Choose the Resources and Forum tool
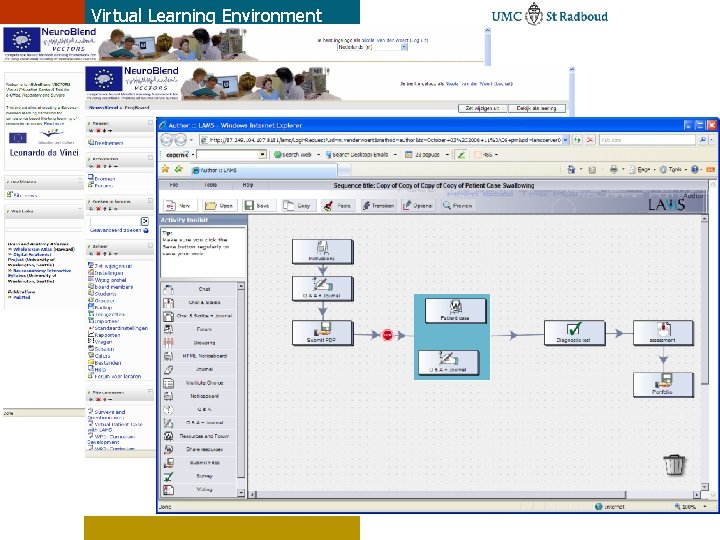Viewport: 720px width, 540px height. [x=198, y=436]
